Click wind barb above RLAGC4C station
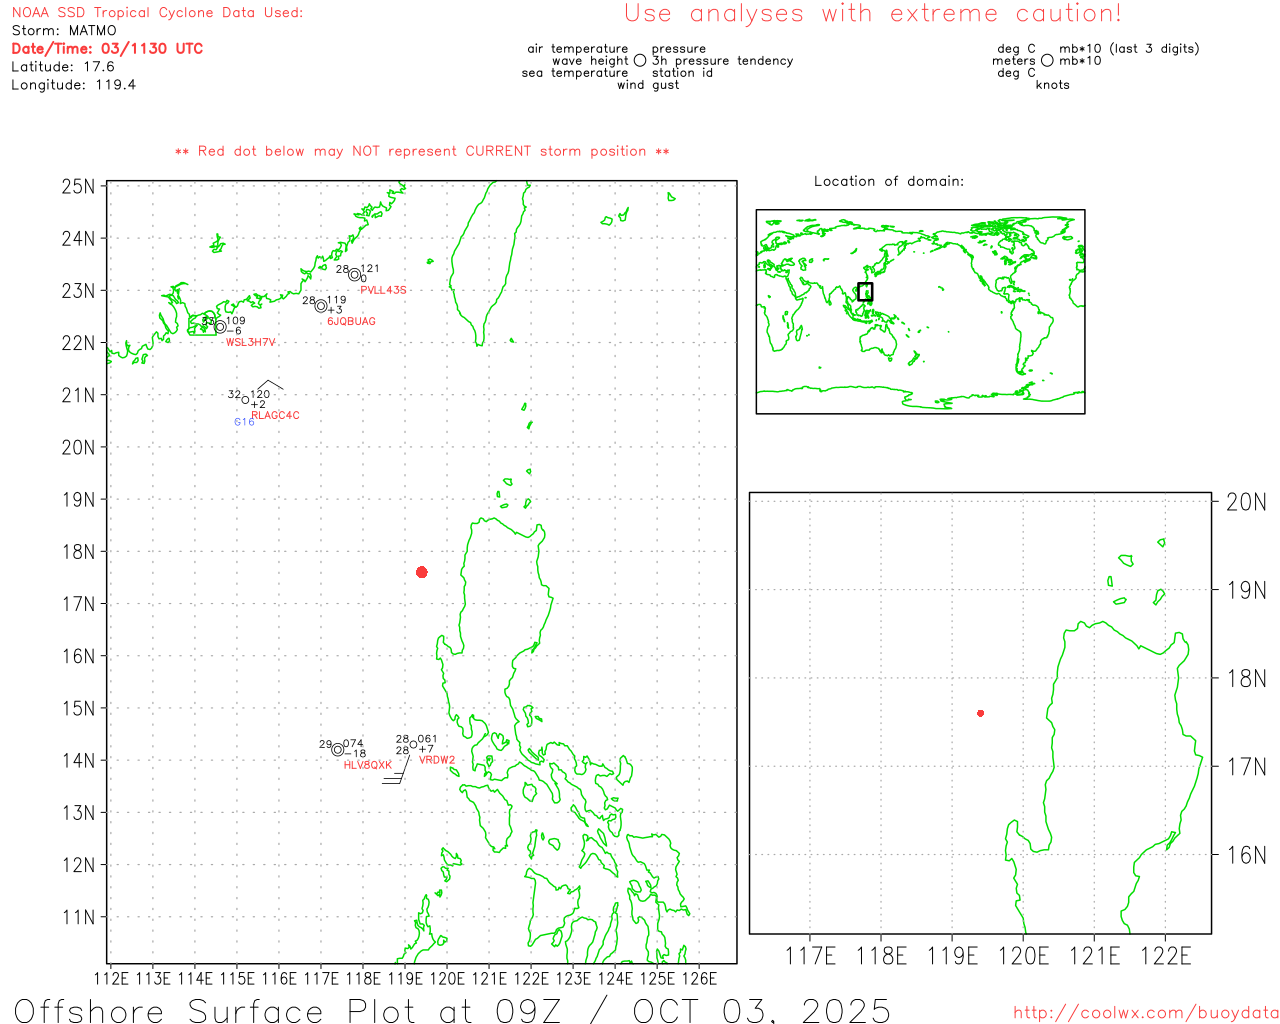 (x=269, y=385)
